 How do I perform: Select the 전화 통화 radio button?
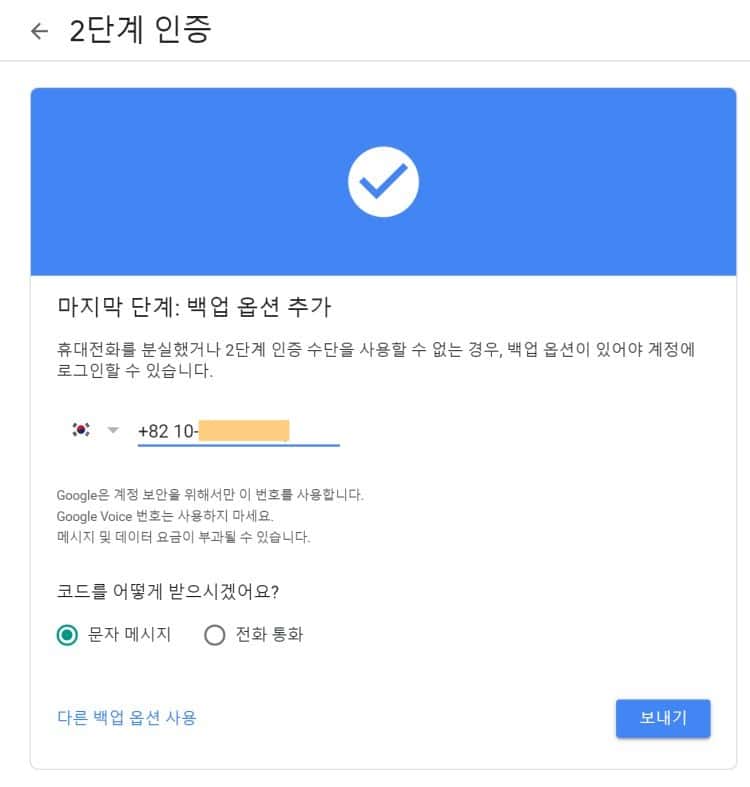[214, 635]
